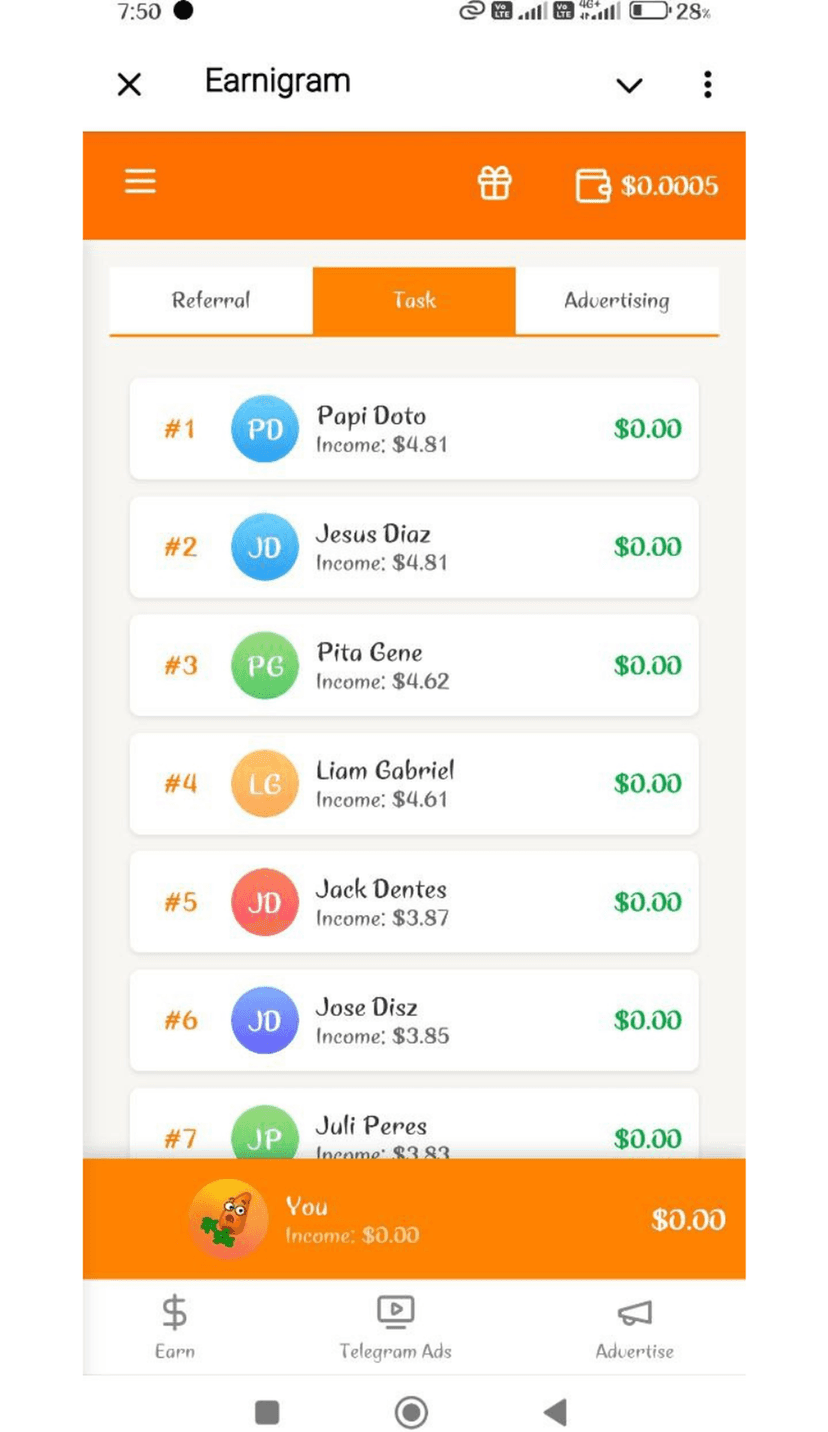
Task: Open Jesus Diaz leaderboard entry
Action: pos(414,547)
